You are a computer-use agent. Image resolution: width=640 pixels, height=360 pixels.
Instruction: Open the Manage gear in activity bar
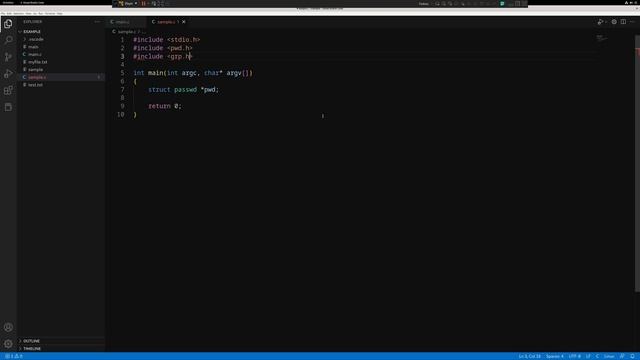click(8, 344)
